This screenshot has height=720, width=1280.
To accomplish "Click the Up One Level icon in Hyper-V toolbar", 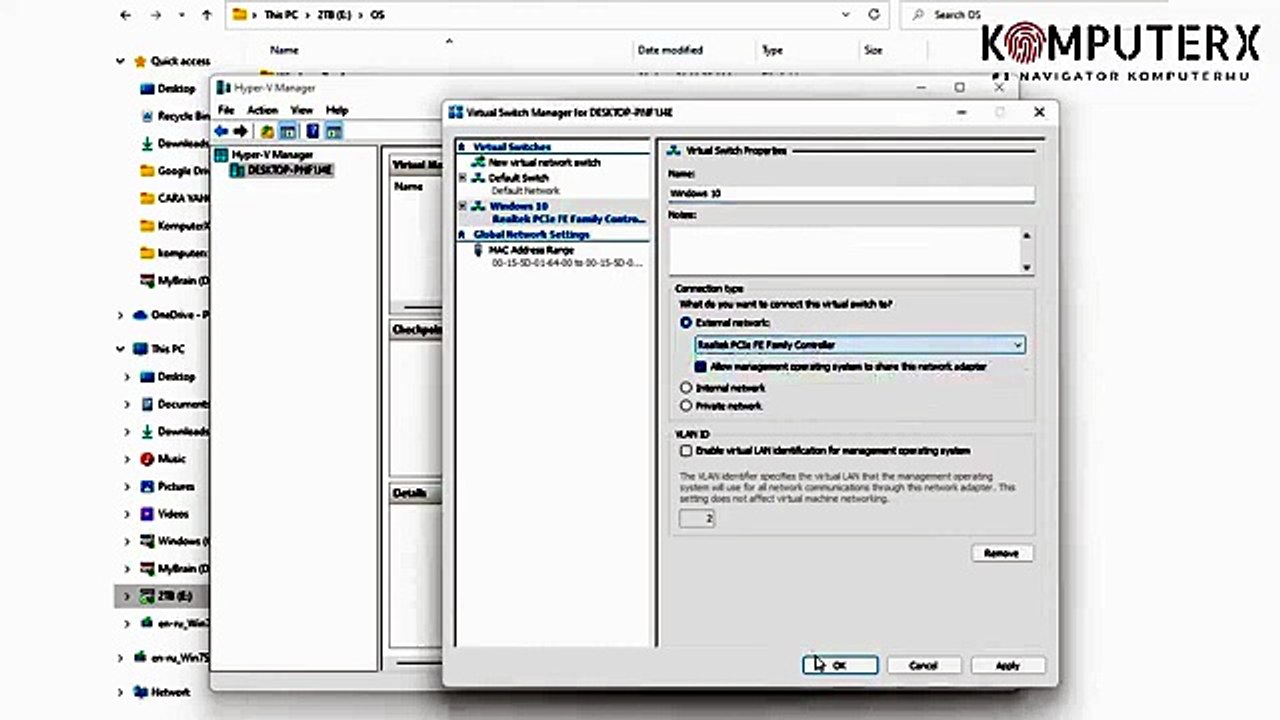I will (267, 131).
